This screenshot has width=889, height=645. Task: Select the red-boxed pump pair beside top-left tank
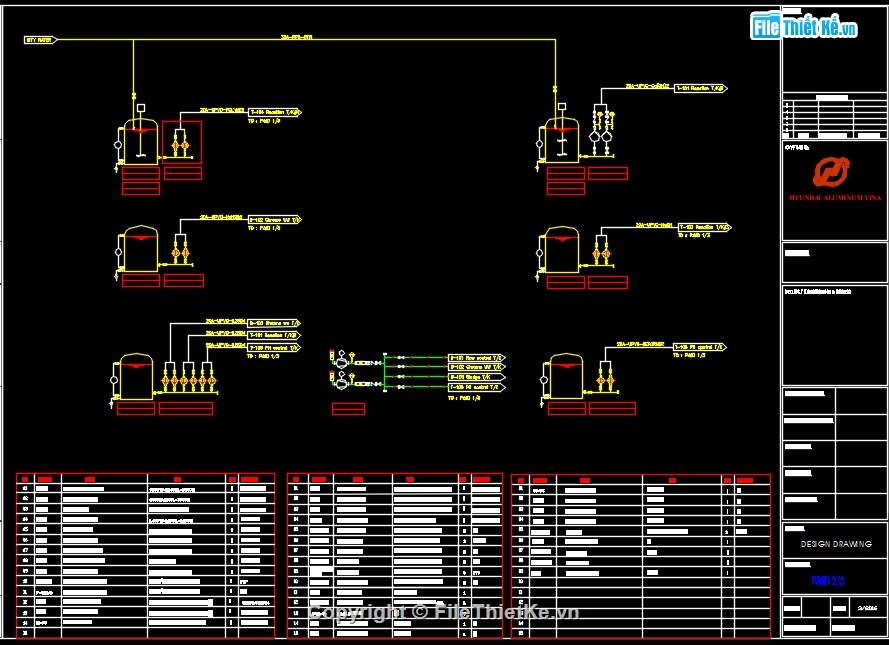point(182,143)
